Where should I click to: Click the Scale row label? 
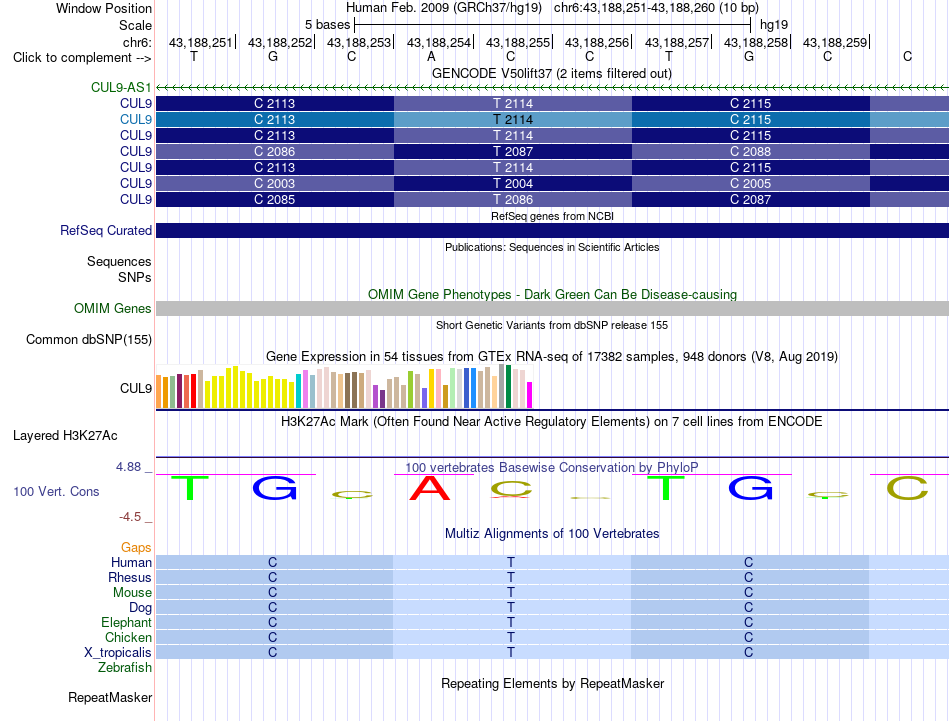[136, 25]
